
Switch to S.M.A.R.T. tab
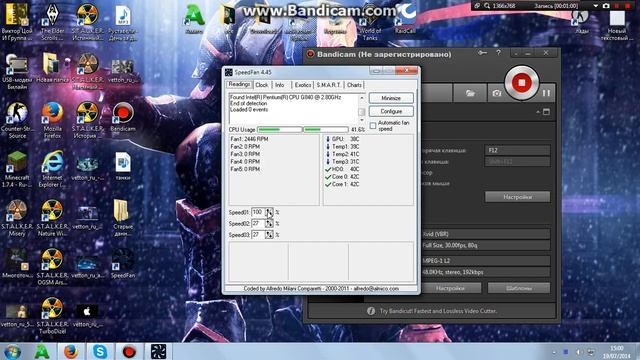329,85
